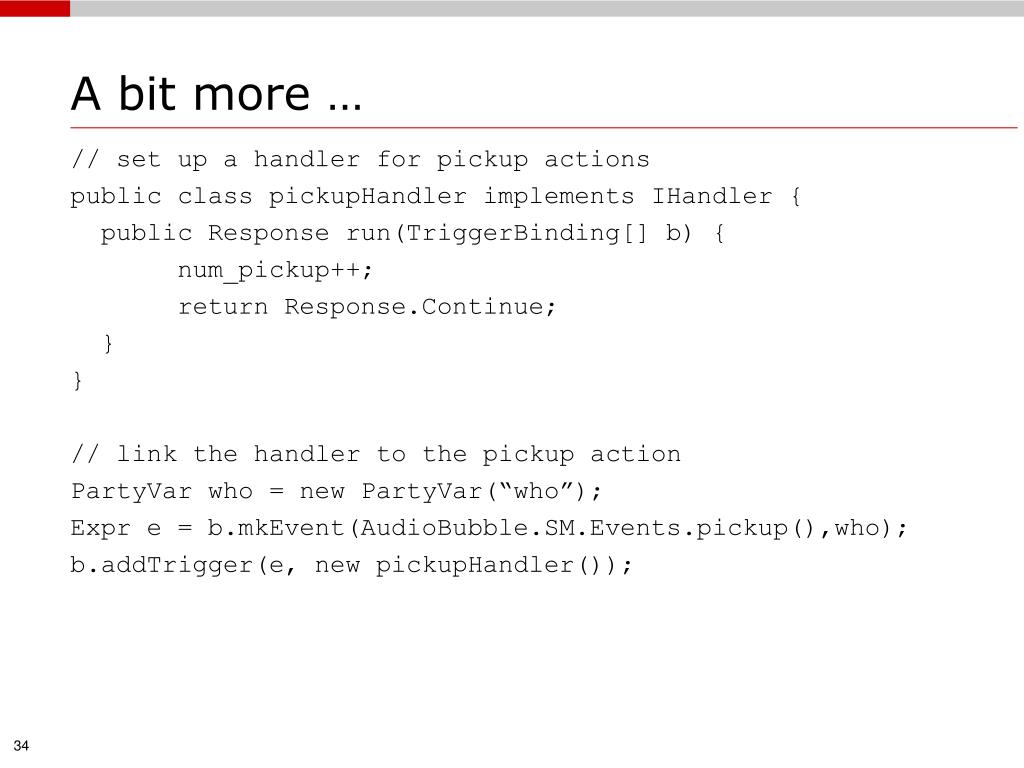
Task: Click the slide title "A bit more …"
Action: (216, 95)
